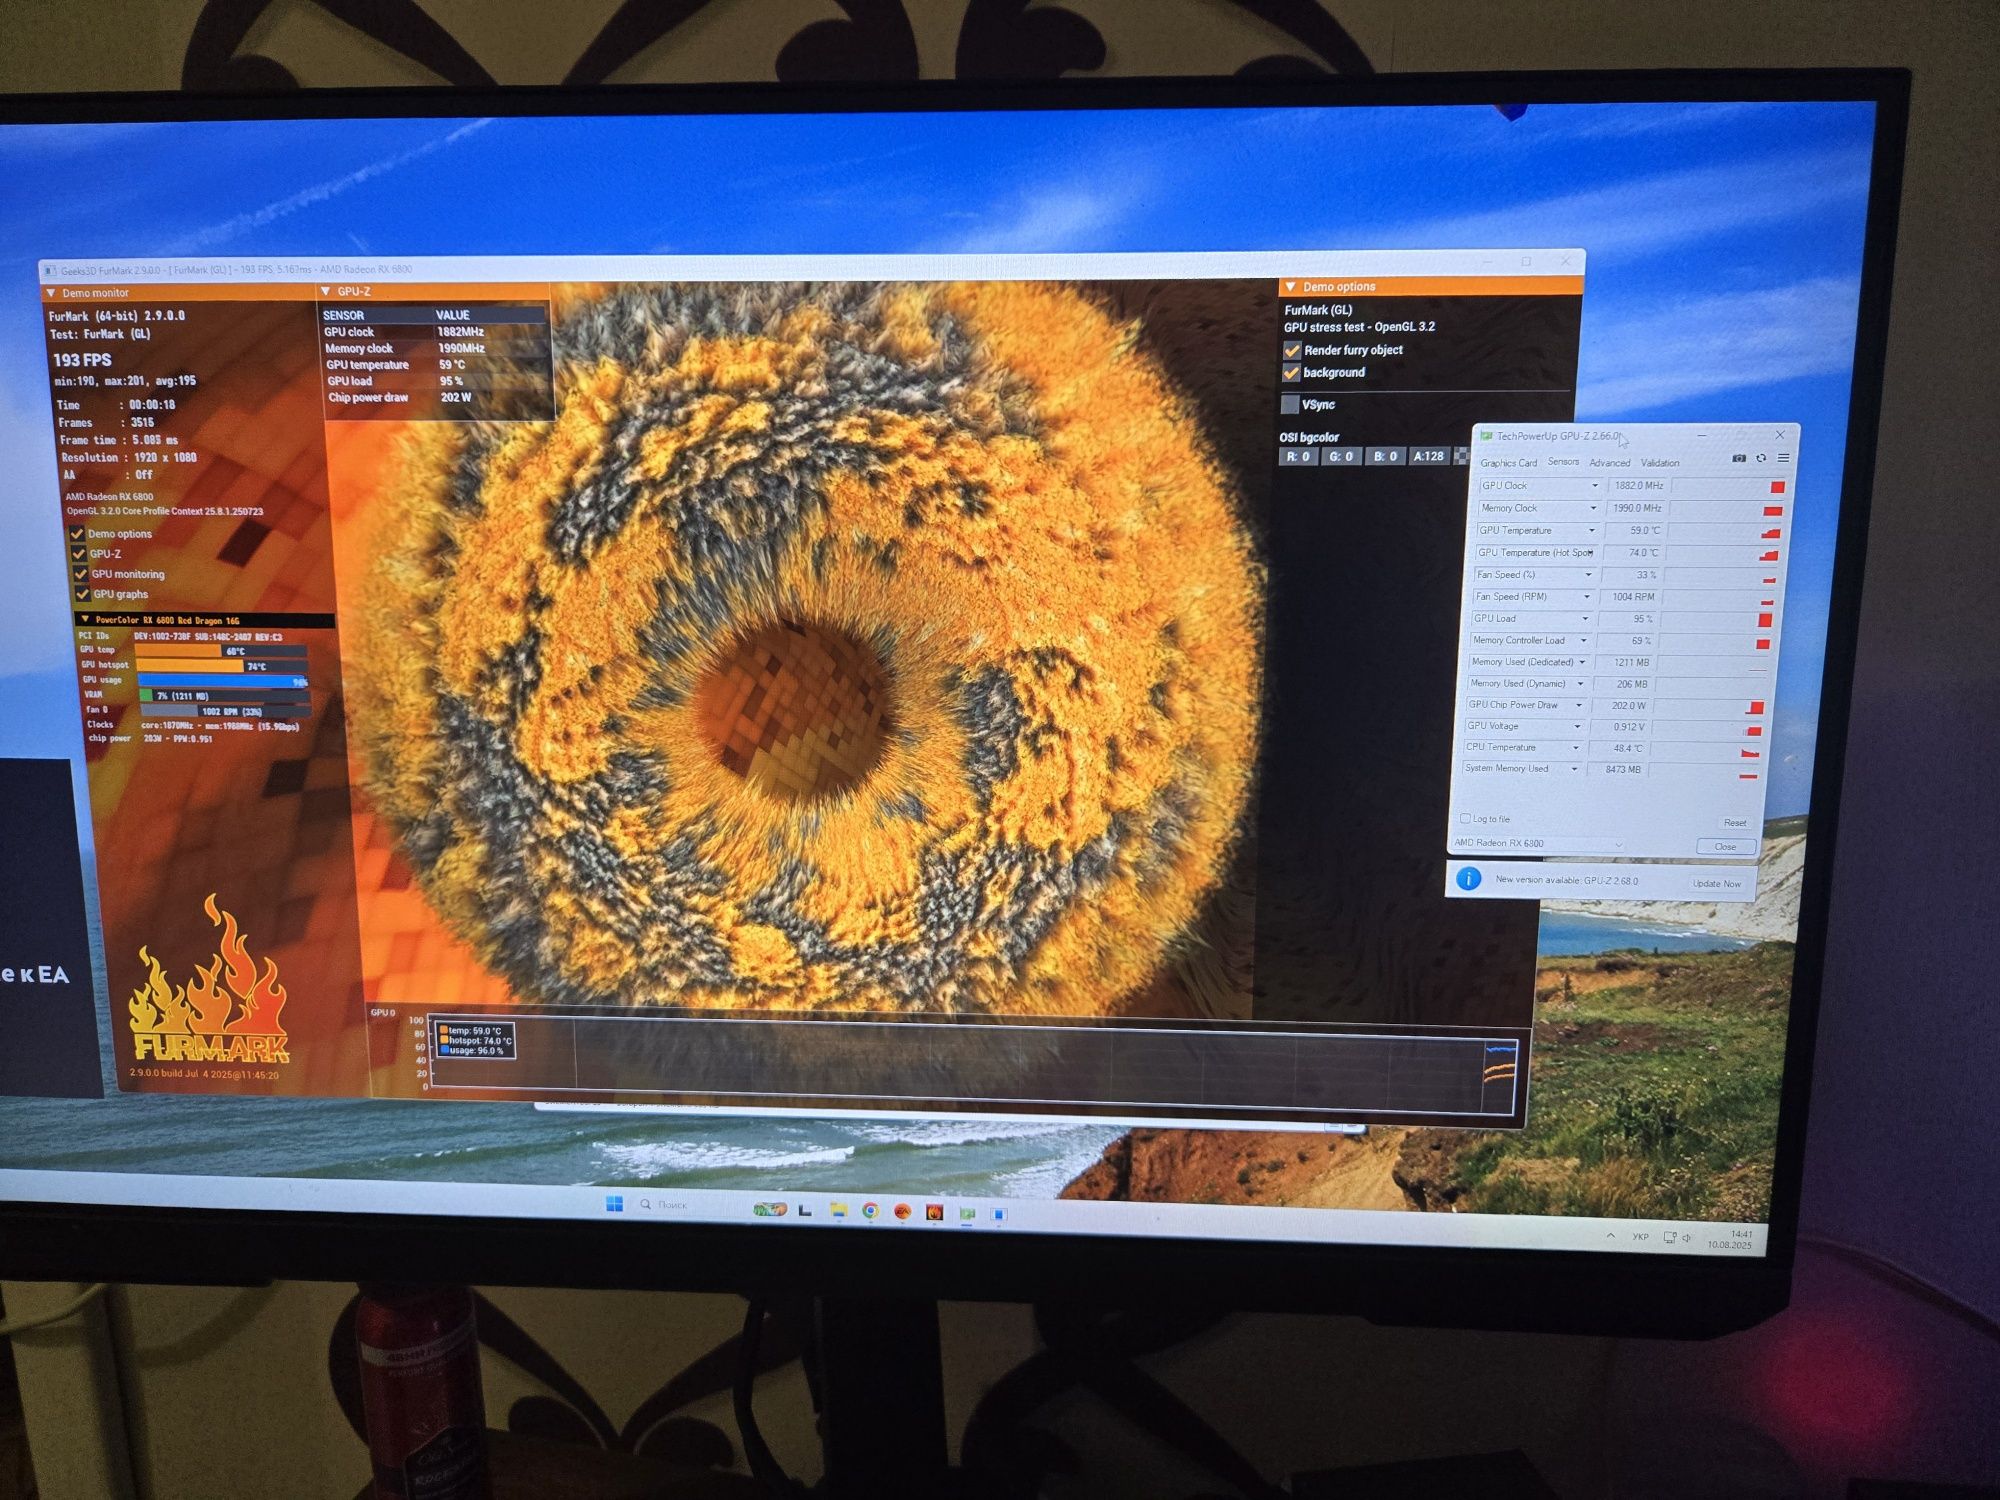
Task: Open the clock and date flyout
Action: tap(1730, 1239)
